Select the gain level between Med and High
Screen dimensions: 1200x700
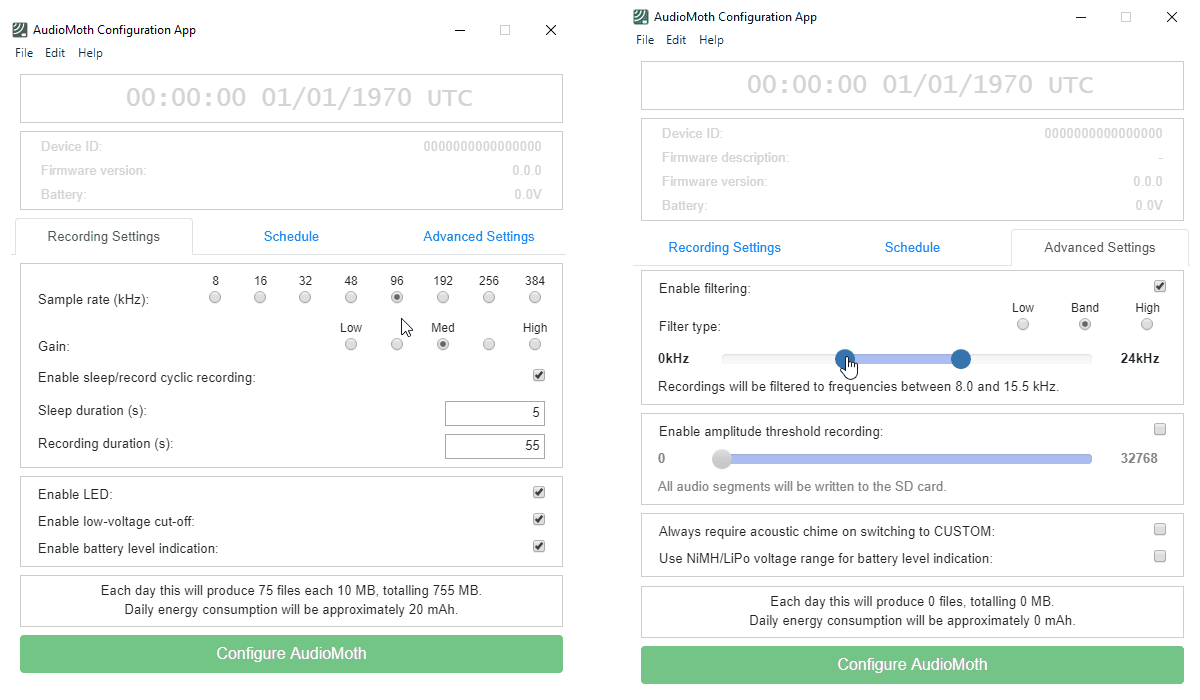[x=489, y=344]
